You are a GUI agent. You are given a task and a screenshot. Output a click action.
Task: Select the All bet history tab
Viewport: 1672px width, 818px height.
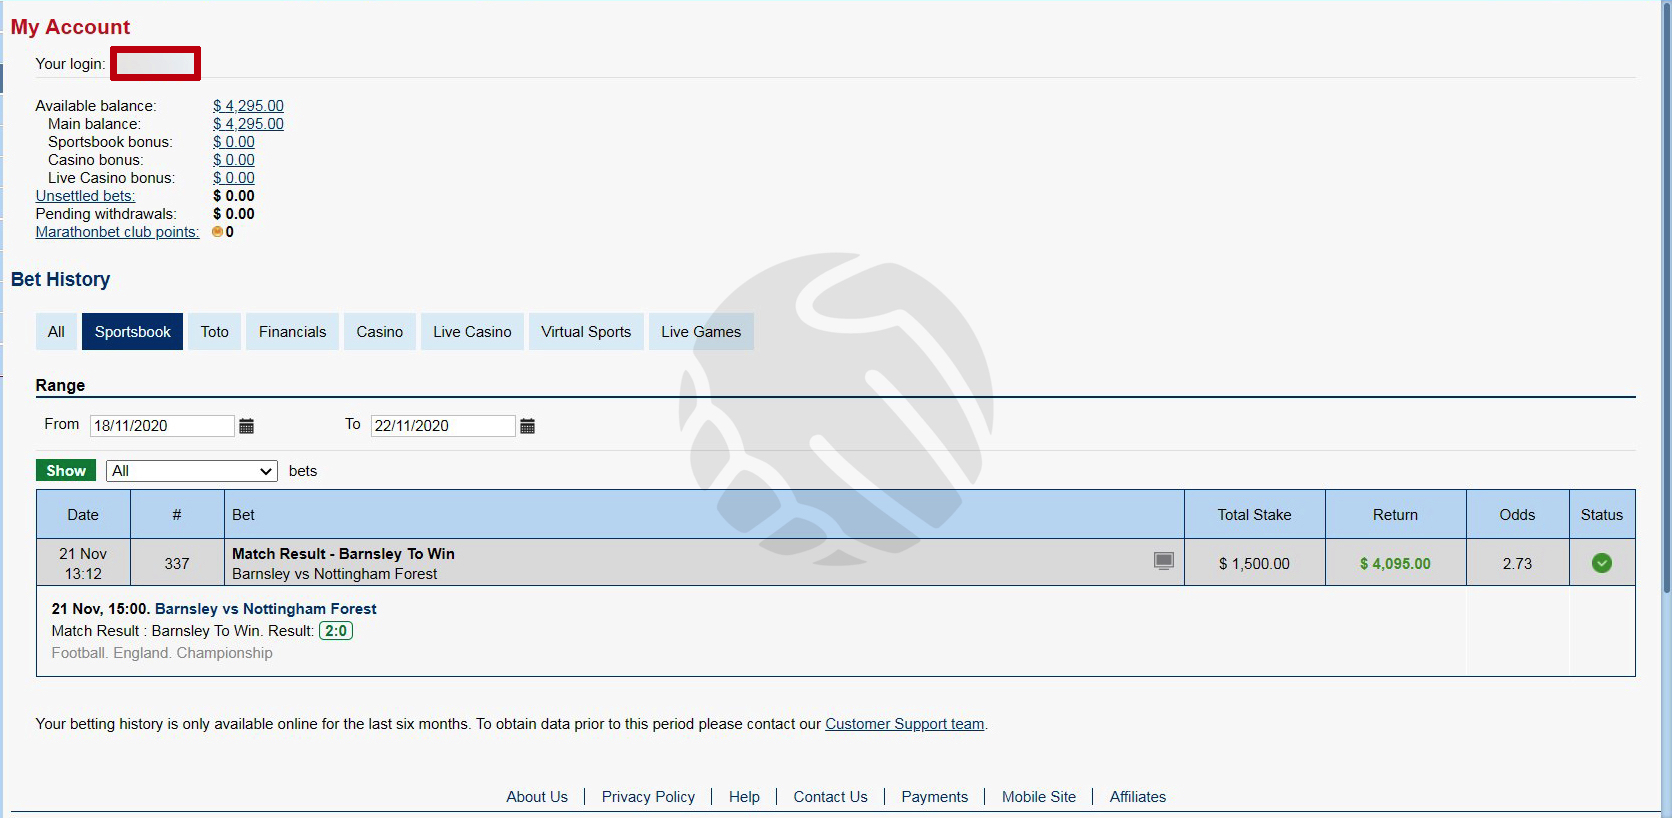point(56,332)
